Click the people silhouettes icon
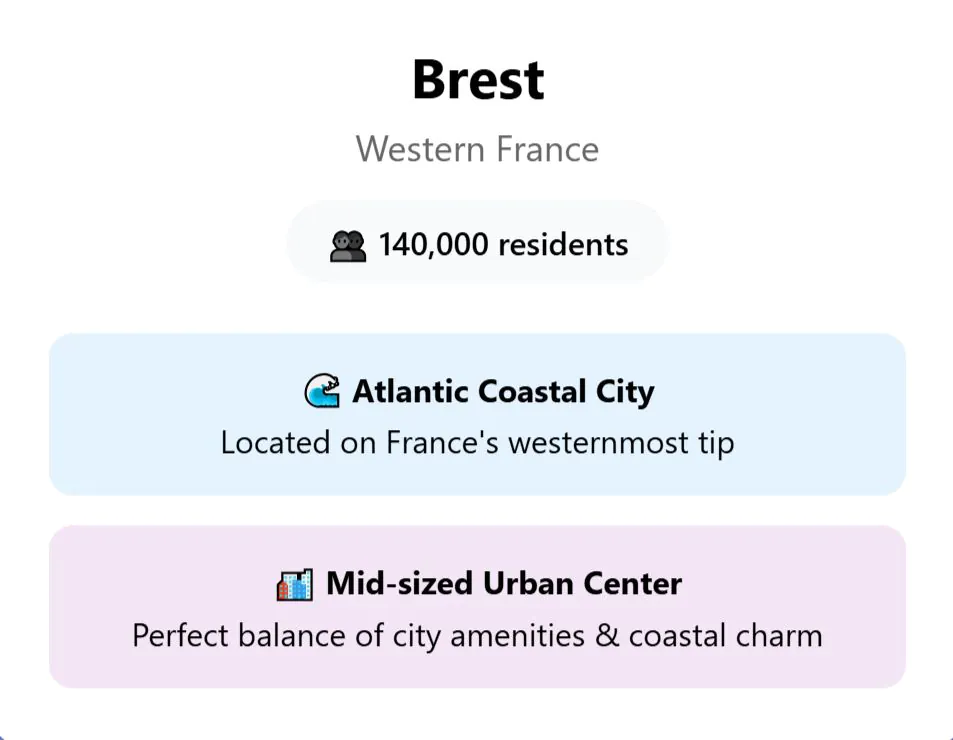Screen dimensions: 953x740 click(x=348, y=245)
